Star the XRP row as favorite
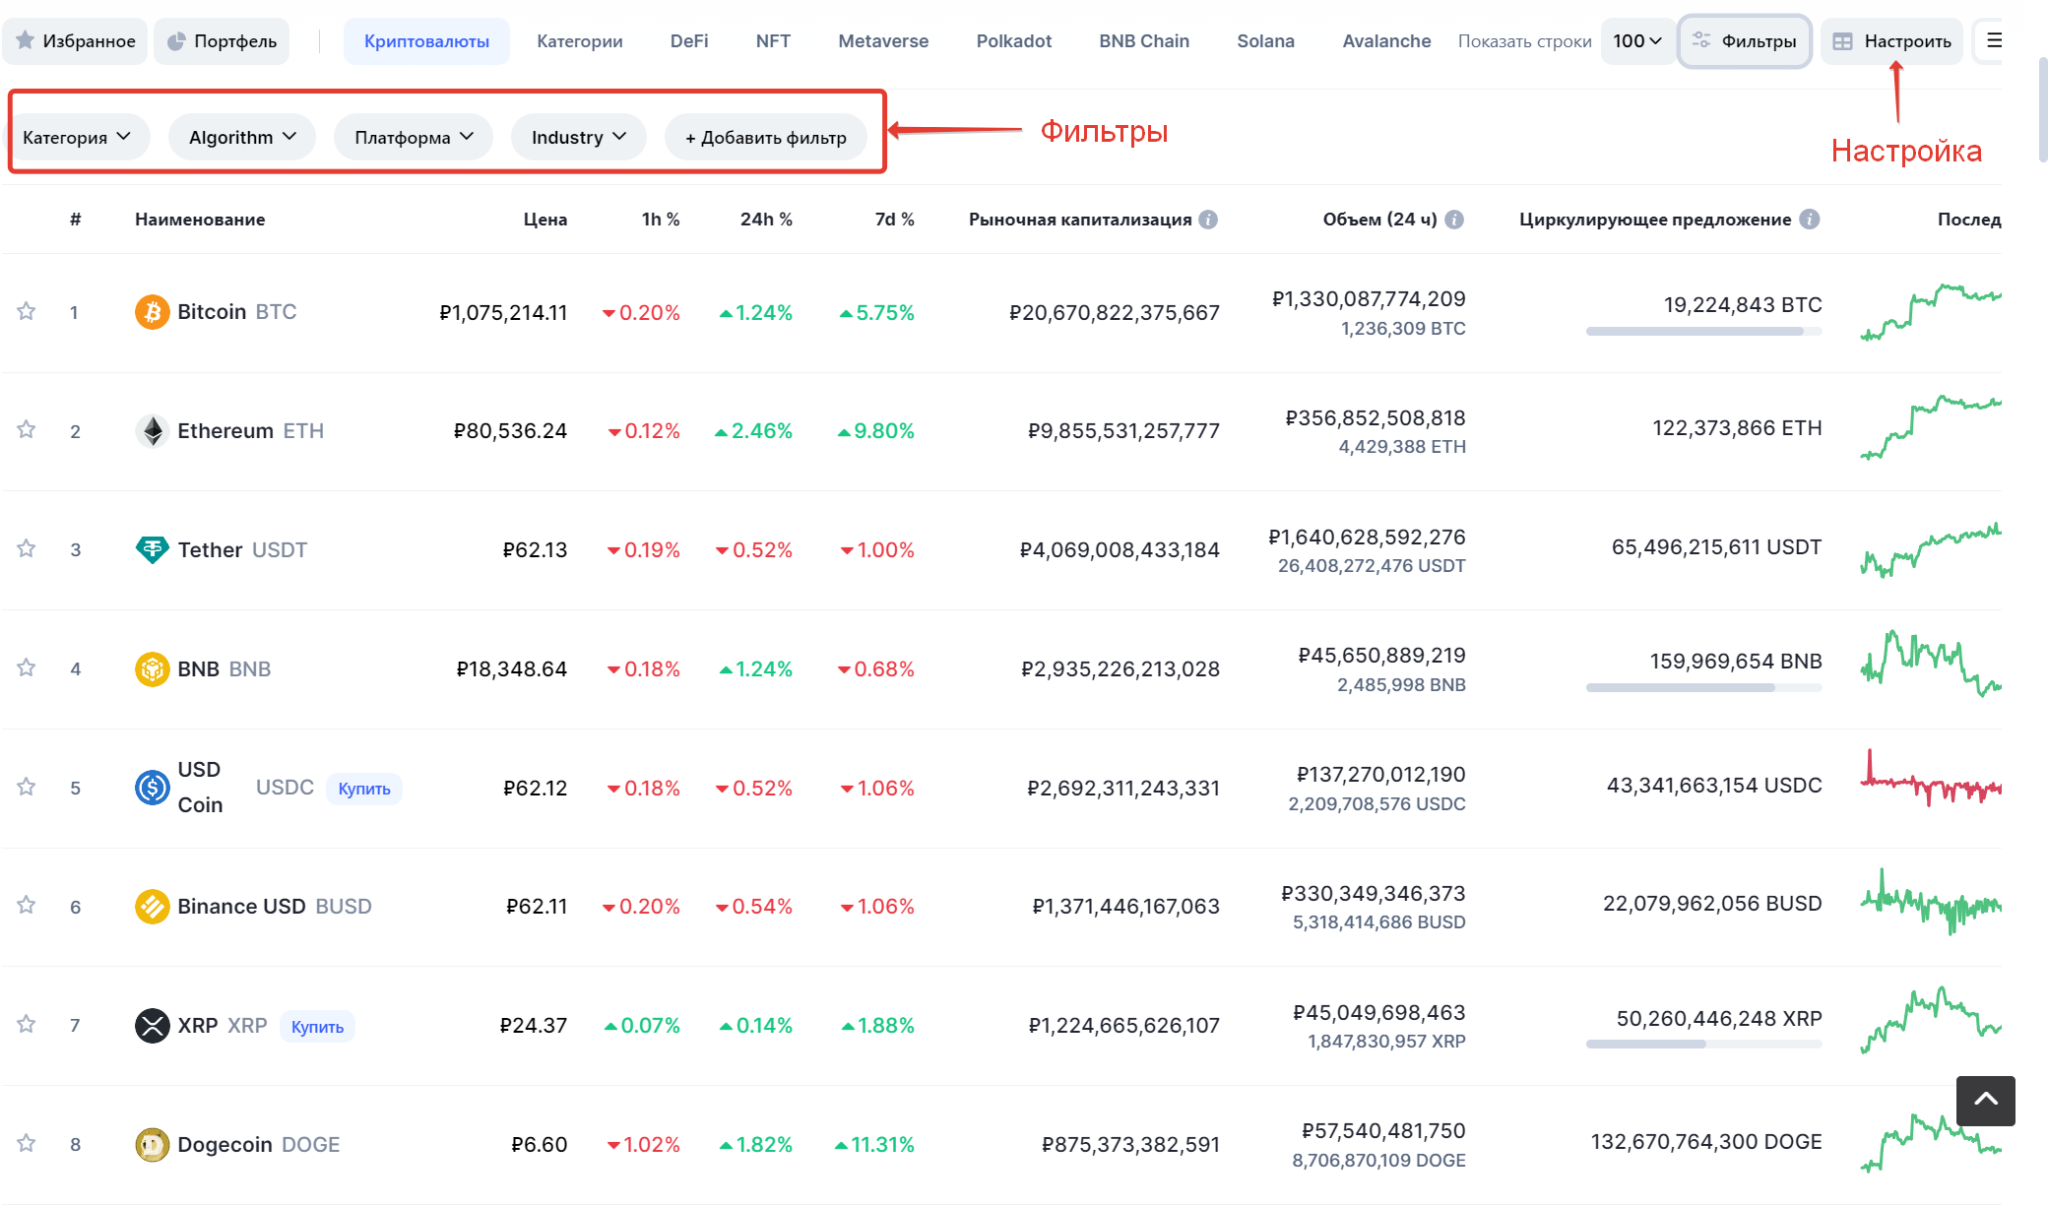This screenshot has width=2048, height=1206. (26, 1024)
